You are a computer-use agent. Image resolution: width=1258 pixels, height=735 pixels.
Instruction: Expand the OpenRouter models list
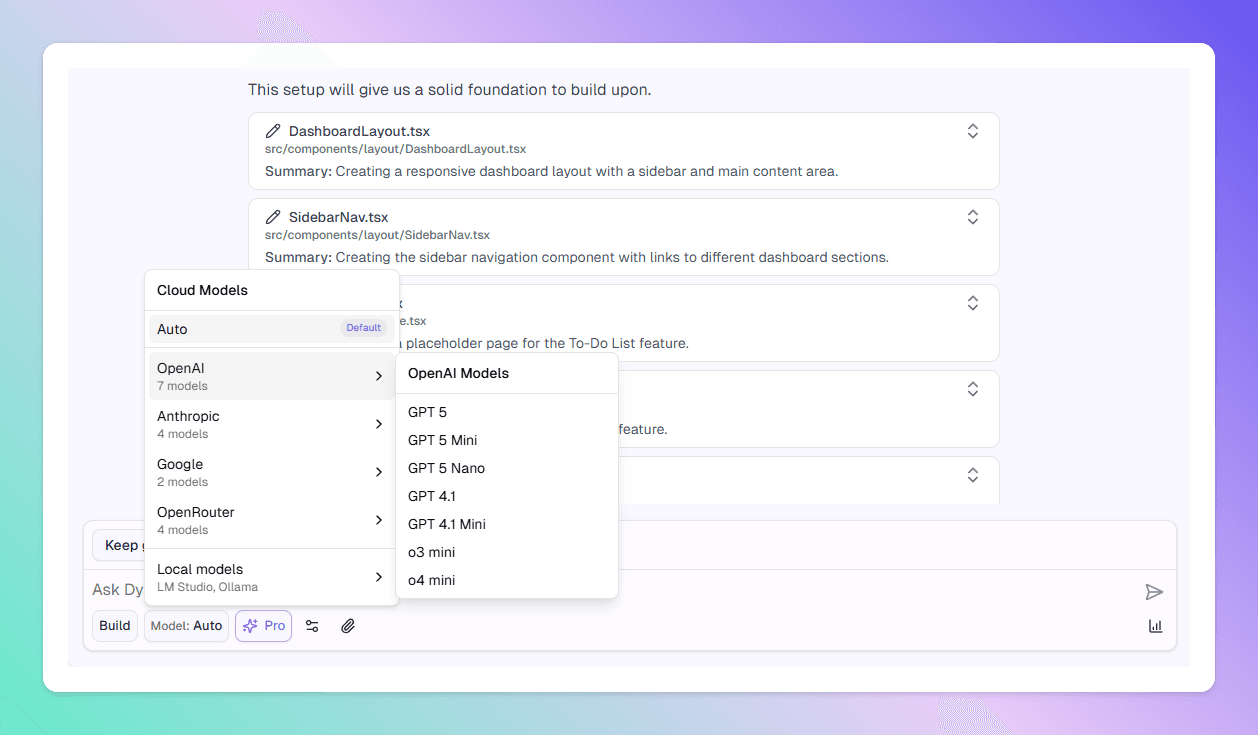click(270, 520)
